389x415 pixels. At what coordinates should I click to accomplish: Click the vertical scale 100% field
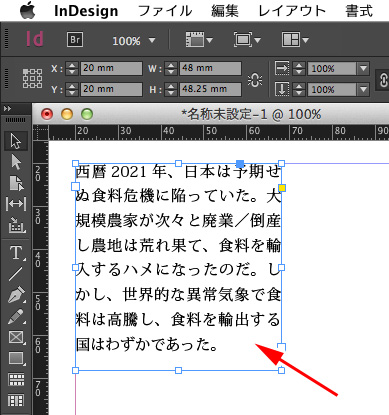pyautogui.click(x=332, y=89)
